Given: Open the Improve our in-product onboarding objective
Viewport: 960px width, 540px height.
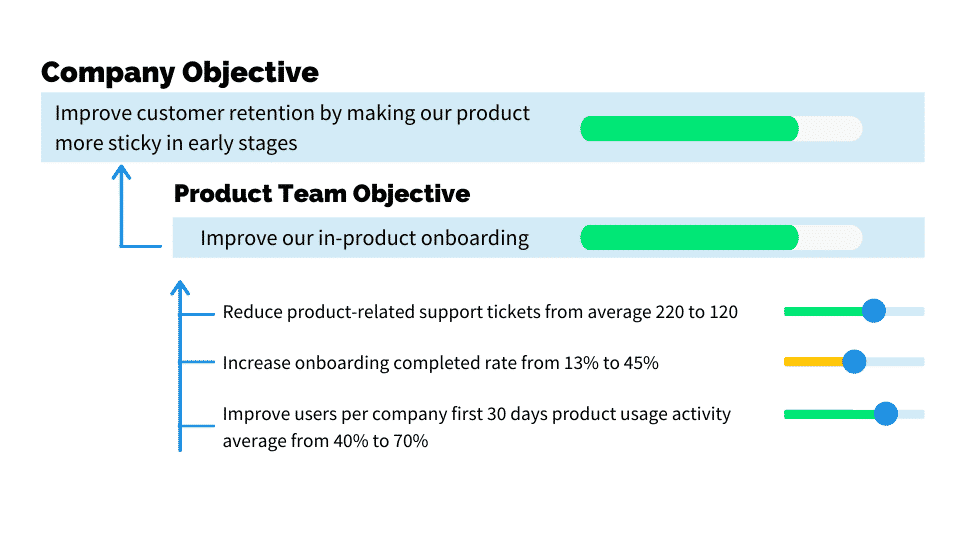Looking at the screenshot, I should point(364,238).
